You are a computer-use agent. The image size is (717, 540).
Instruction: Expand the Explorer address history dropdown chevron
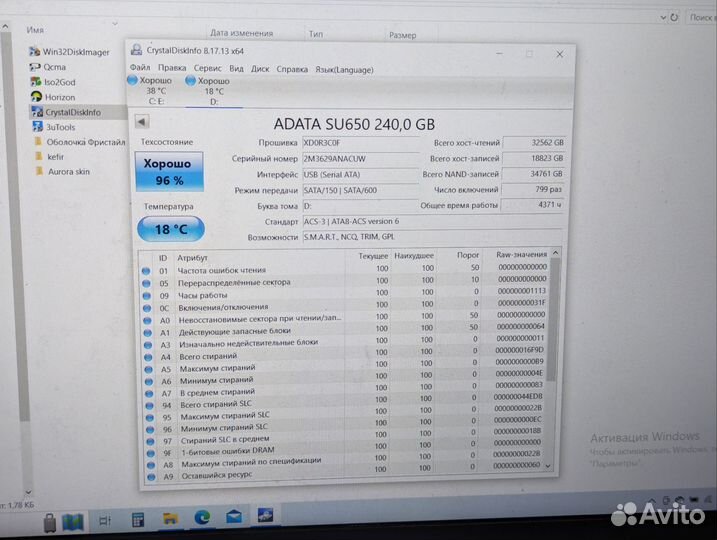tap(663, 17)
